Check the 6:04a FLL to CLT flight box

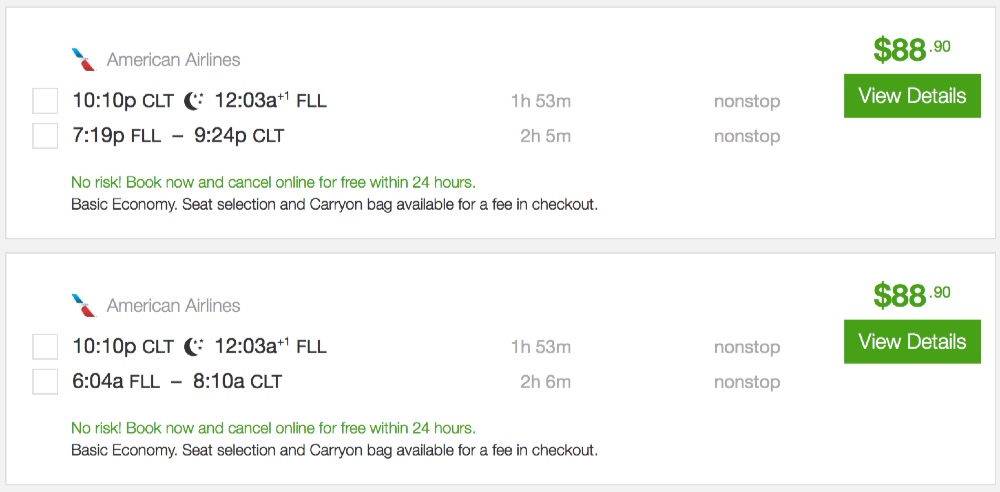45,381
